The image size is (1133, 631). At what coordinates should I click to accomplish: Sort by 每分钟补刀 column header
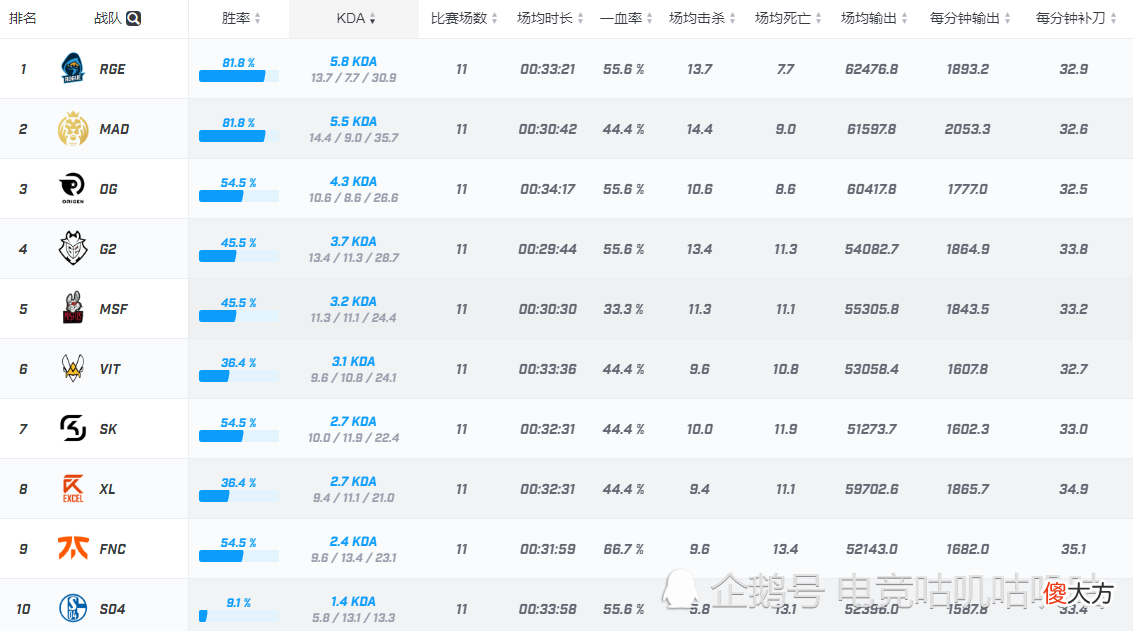1076,18
